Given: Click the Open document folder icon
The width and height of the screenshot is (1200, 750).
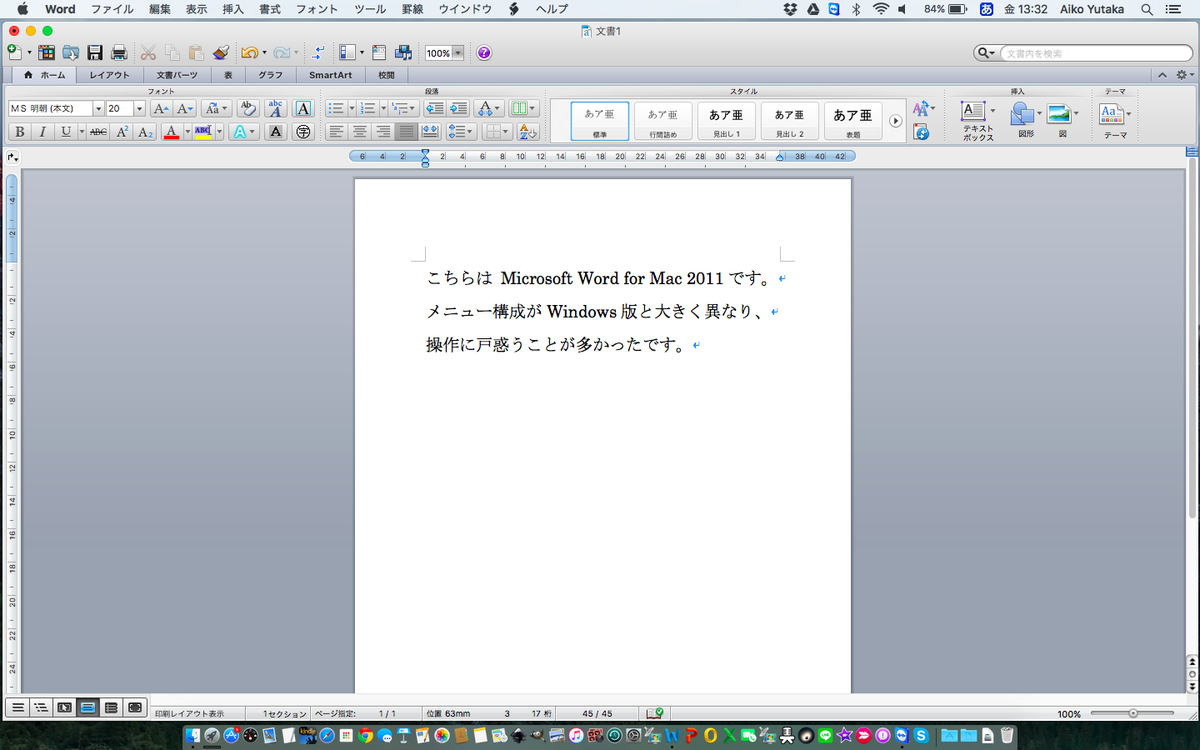Looking at the screenshot, I should click(x=71, y=52).
